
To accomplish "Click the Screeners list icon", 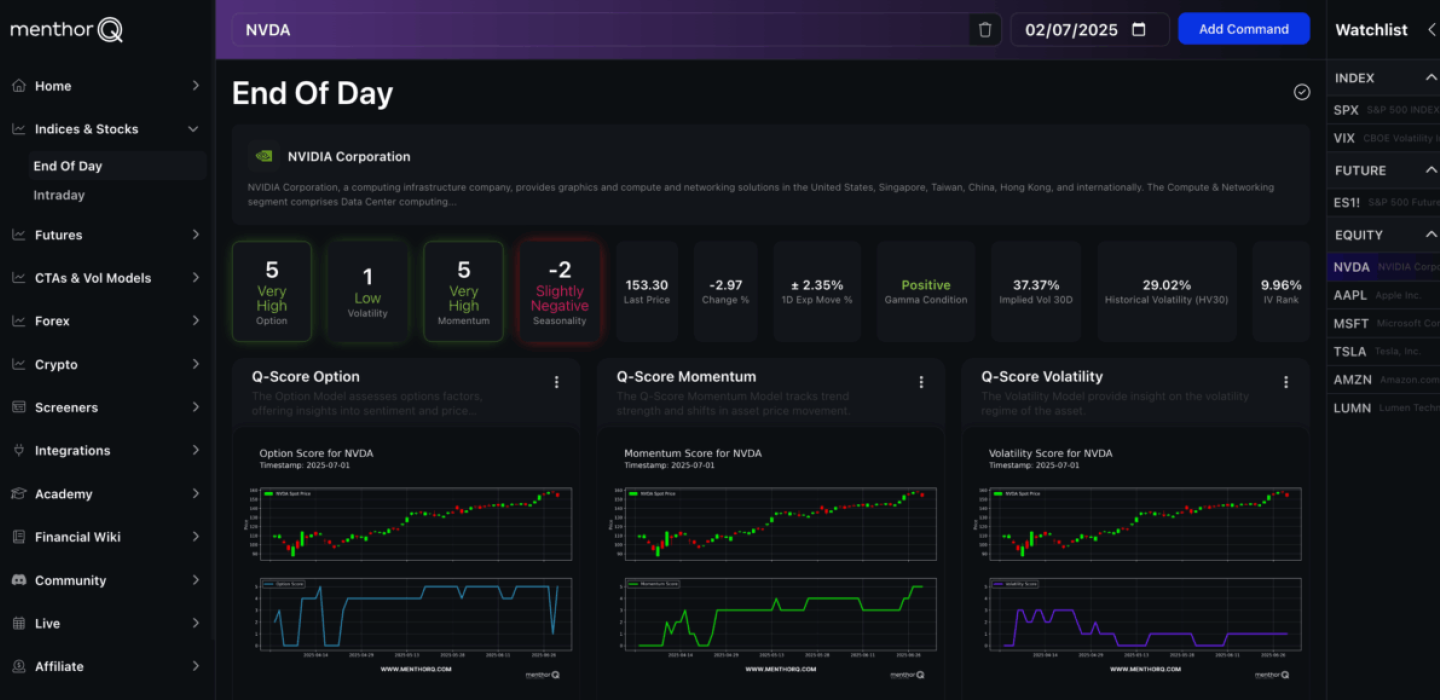I will [18, 408].
